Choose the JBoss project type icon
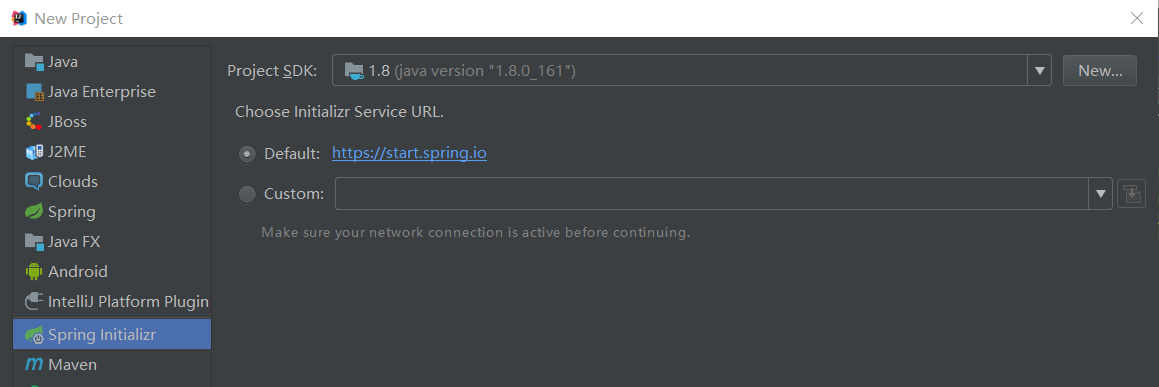Viewport: 1159px width, 387px height. (x=34, y=122)
